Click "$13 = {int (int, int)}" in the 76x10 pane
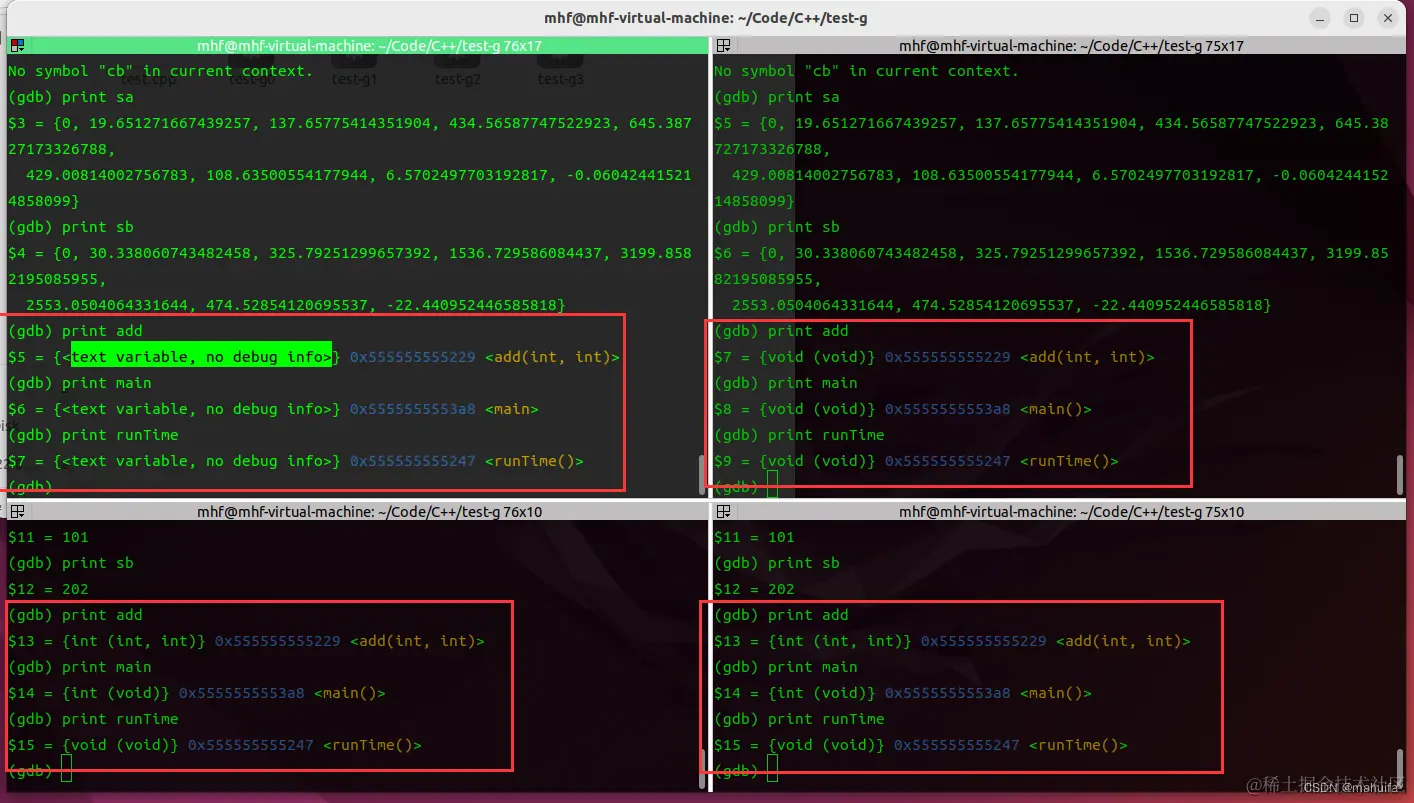 [x=107, y=641]
